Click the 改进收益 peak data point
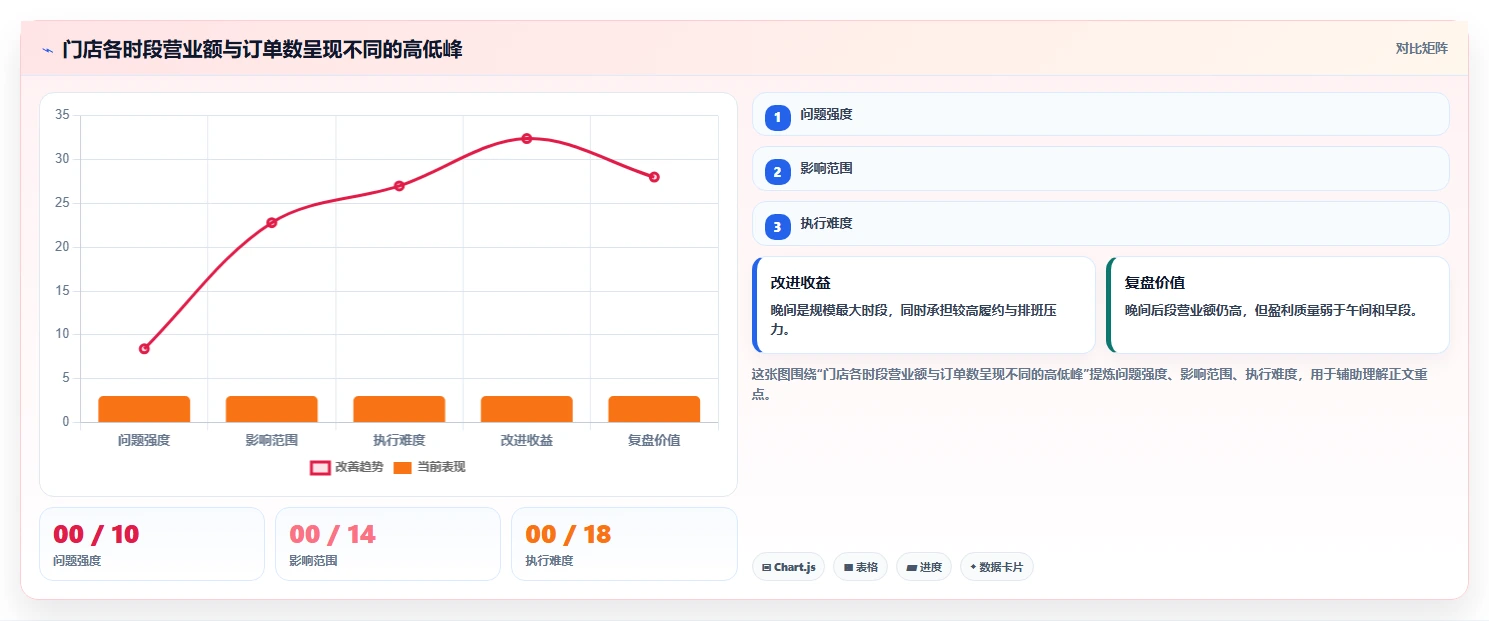 click(526, 138)
